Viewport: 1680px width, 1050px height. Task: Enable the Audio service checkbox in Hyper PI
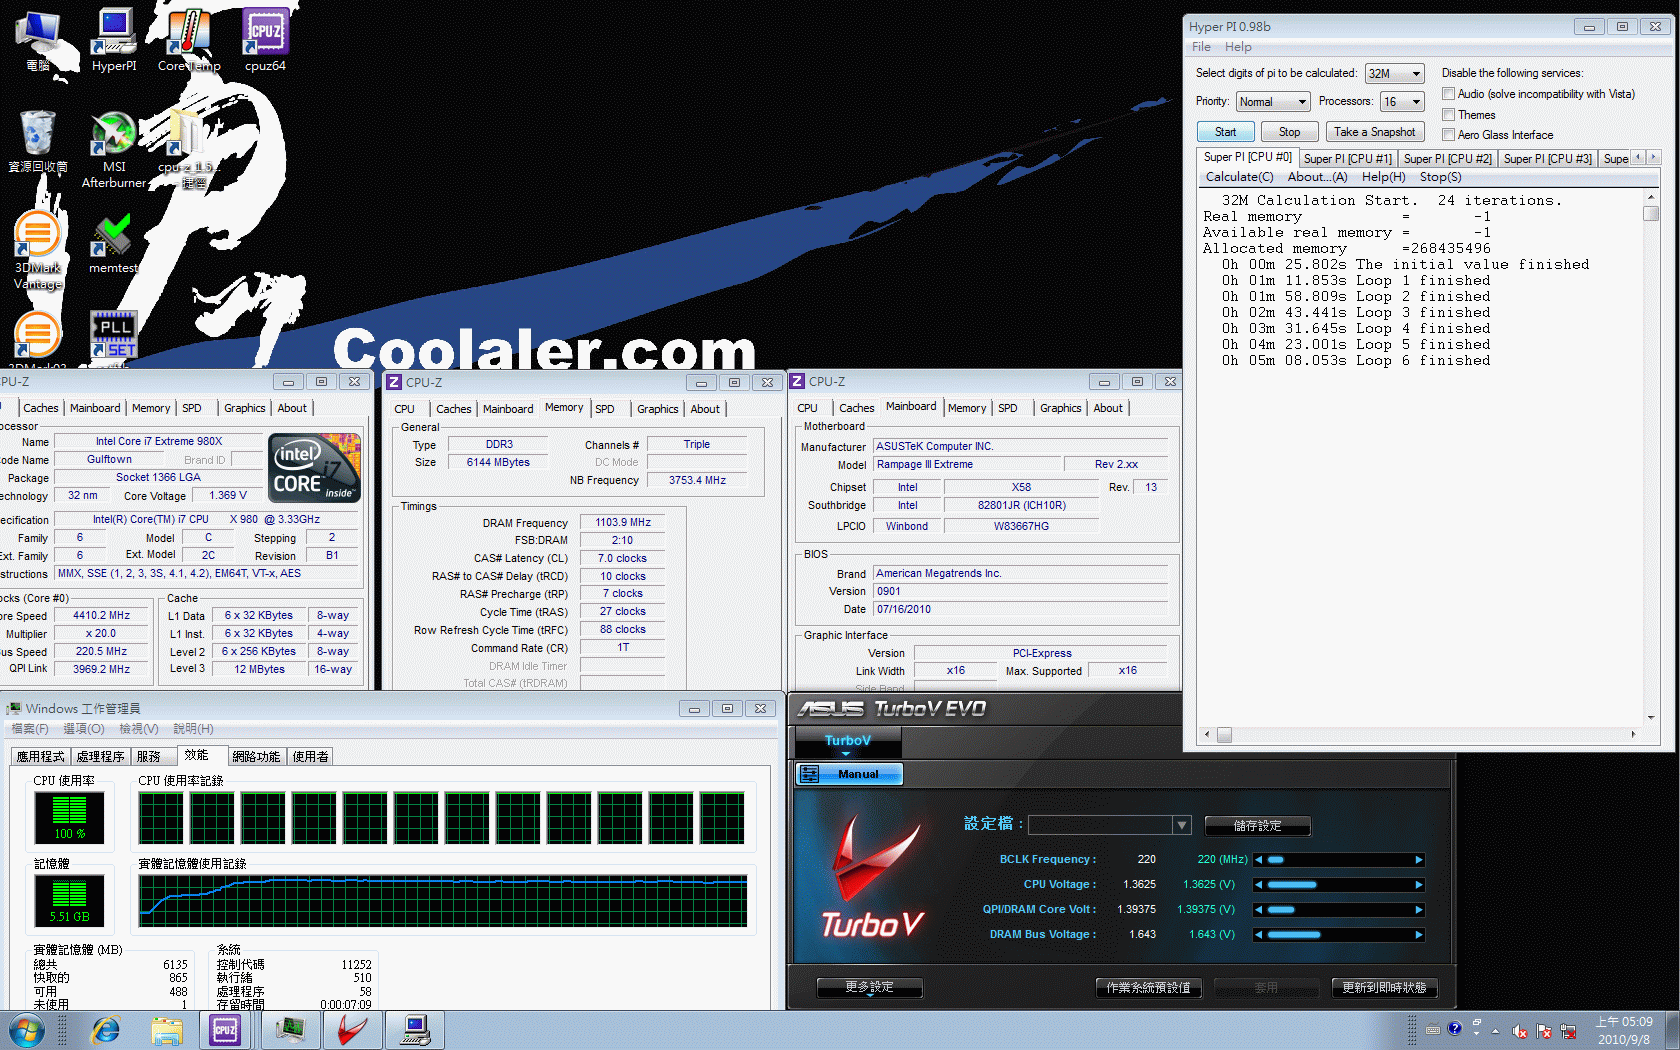(x=1448, y=94)
